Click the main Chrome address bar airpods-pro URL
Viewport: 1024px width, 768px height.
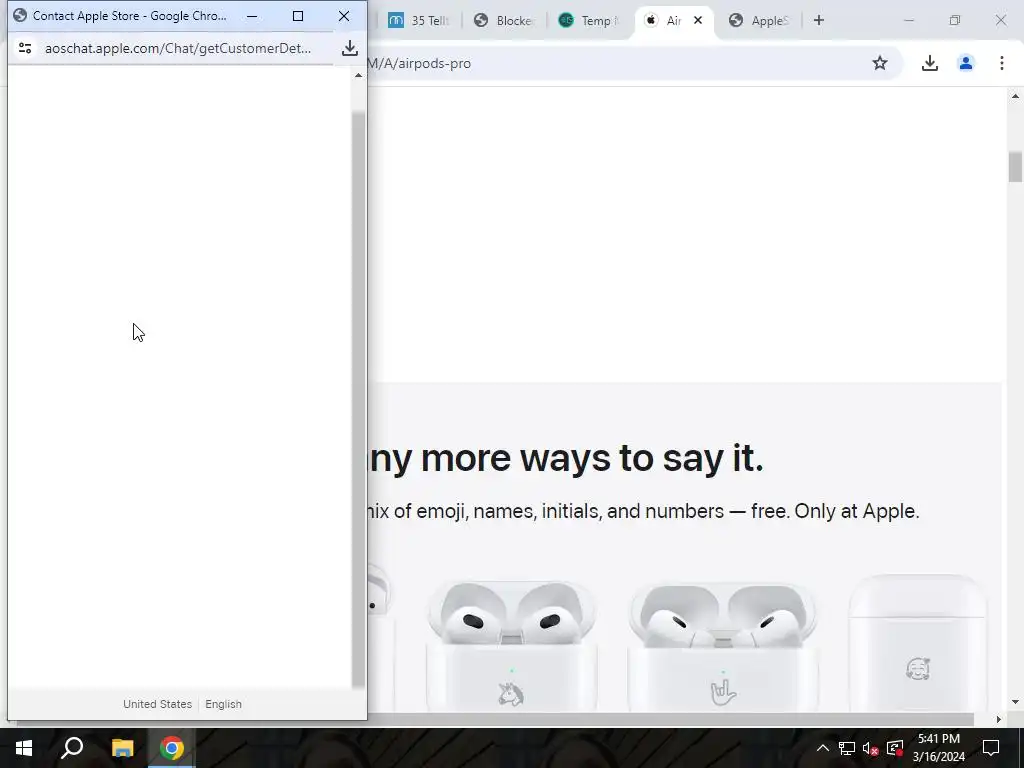point(419,63)
